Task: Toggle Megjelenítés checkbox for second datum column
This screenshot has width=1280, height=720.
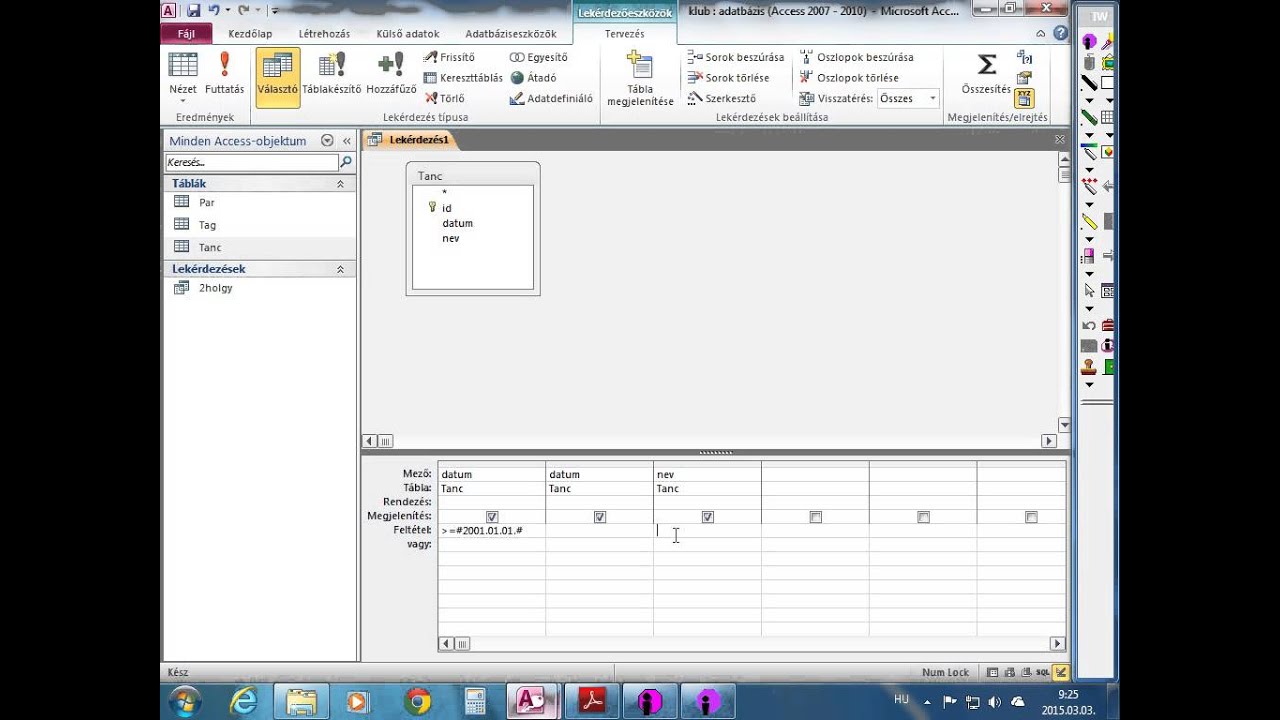Action: tap(600, 517)
